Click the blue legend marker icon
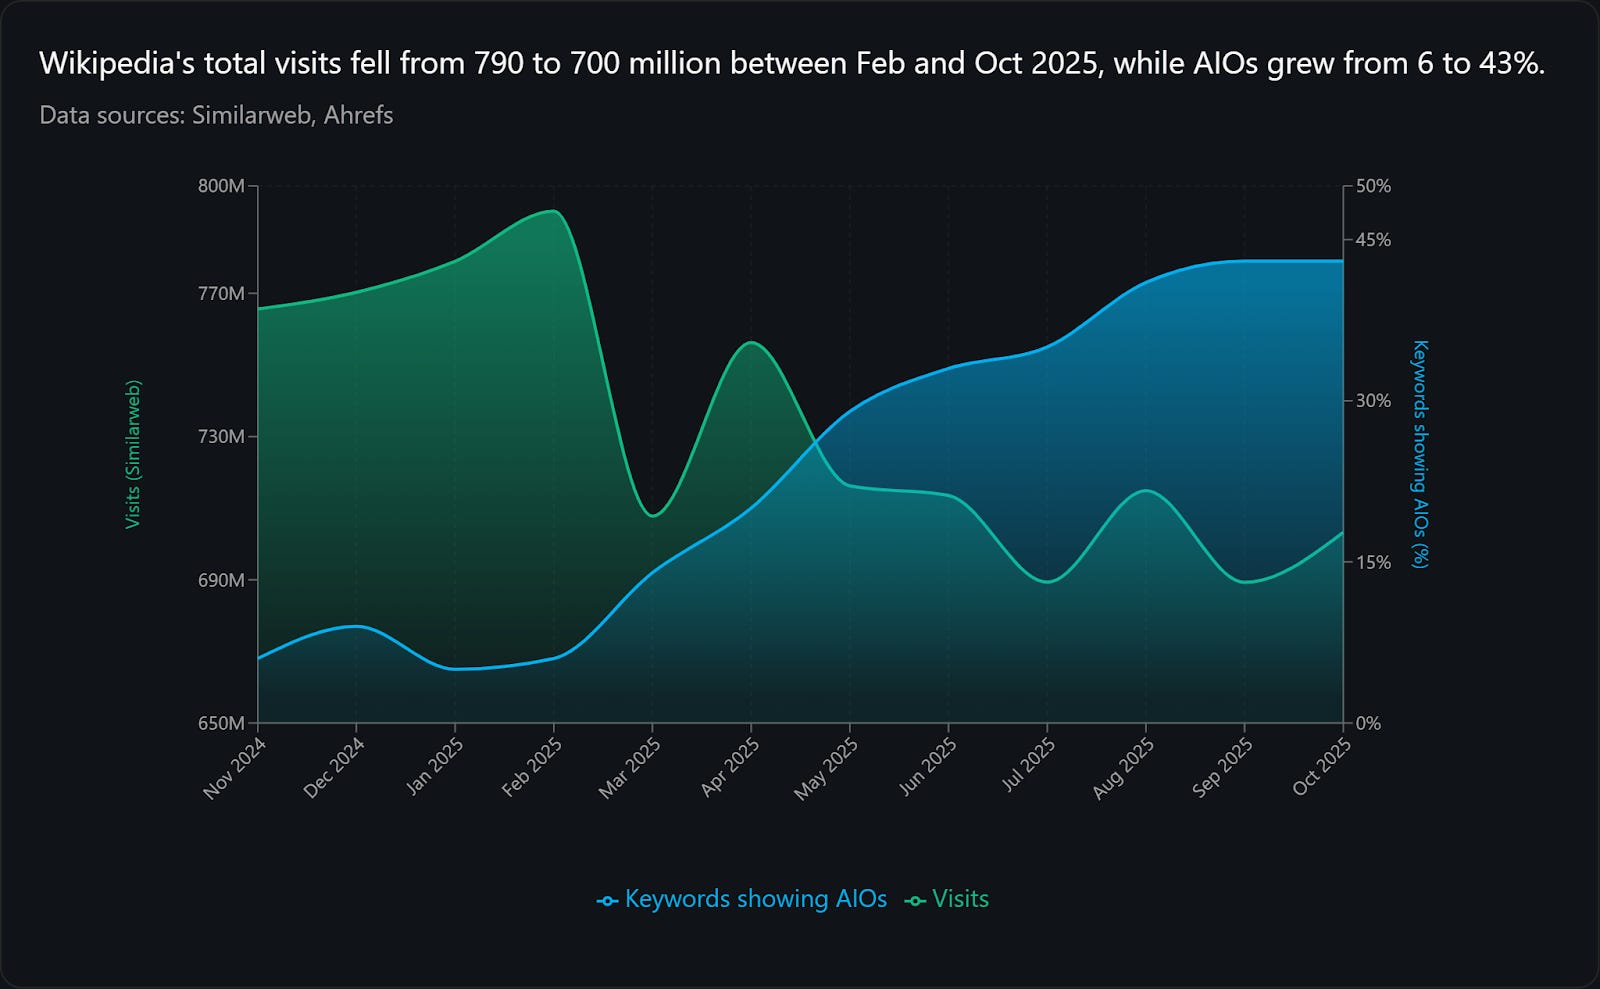 tap(607, 901)
